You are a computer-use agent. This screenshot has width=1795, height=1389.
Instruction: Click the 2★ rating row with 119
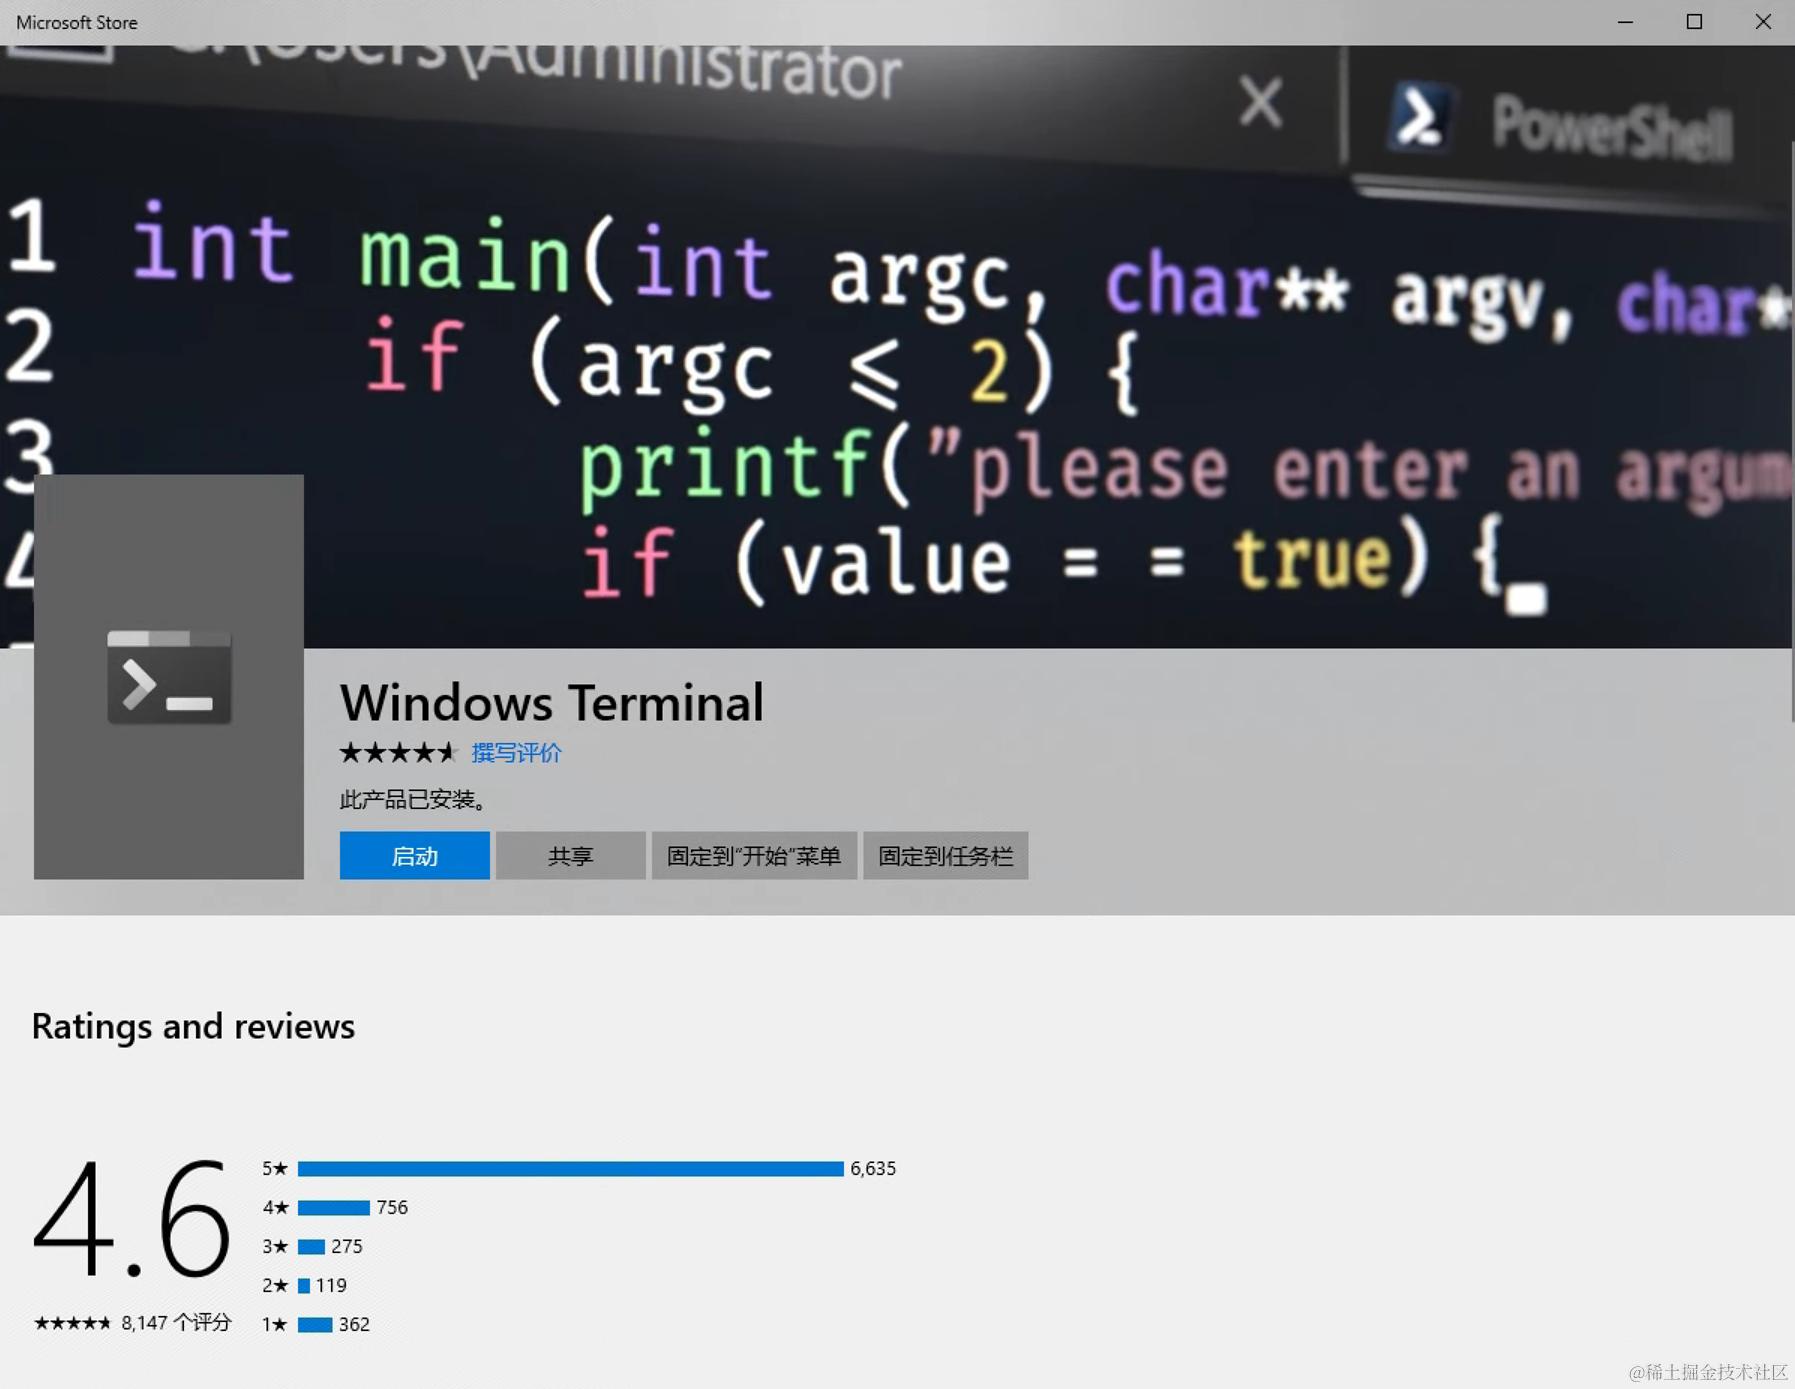(x=304, y=1285)
